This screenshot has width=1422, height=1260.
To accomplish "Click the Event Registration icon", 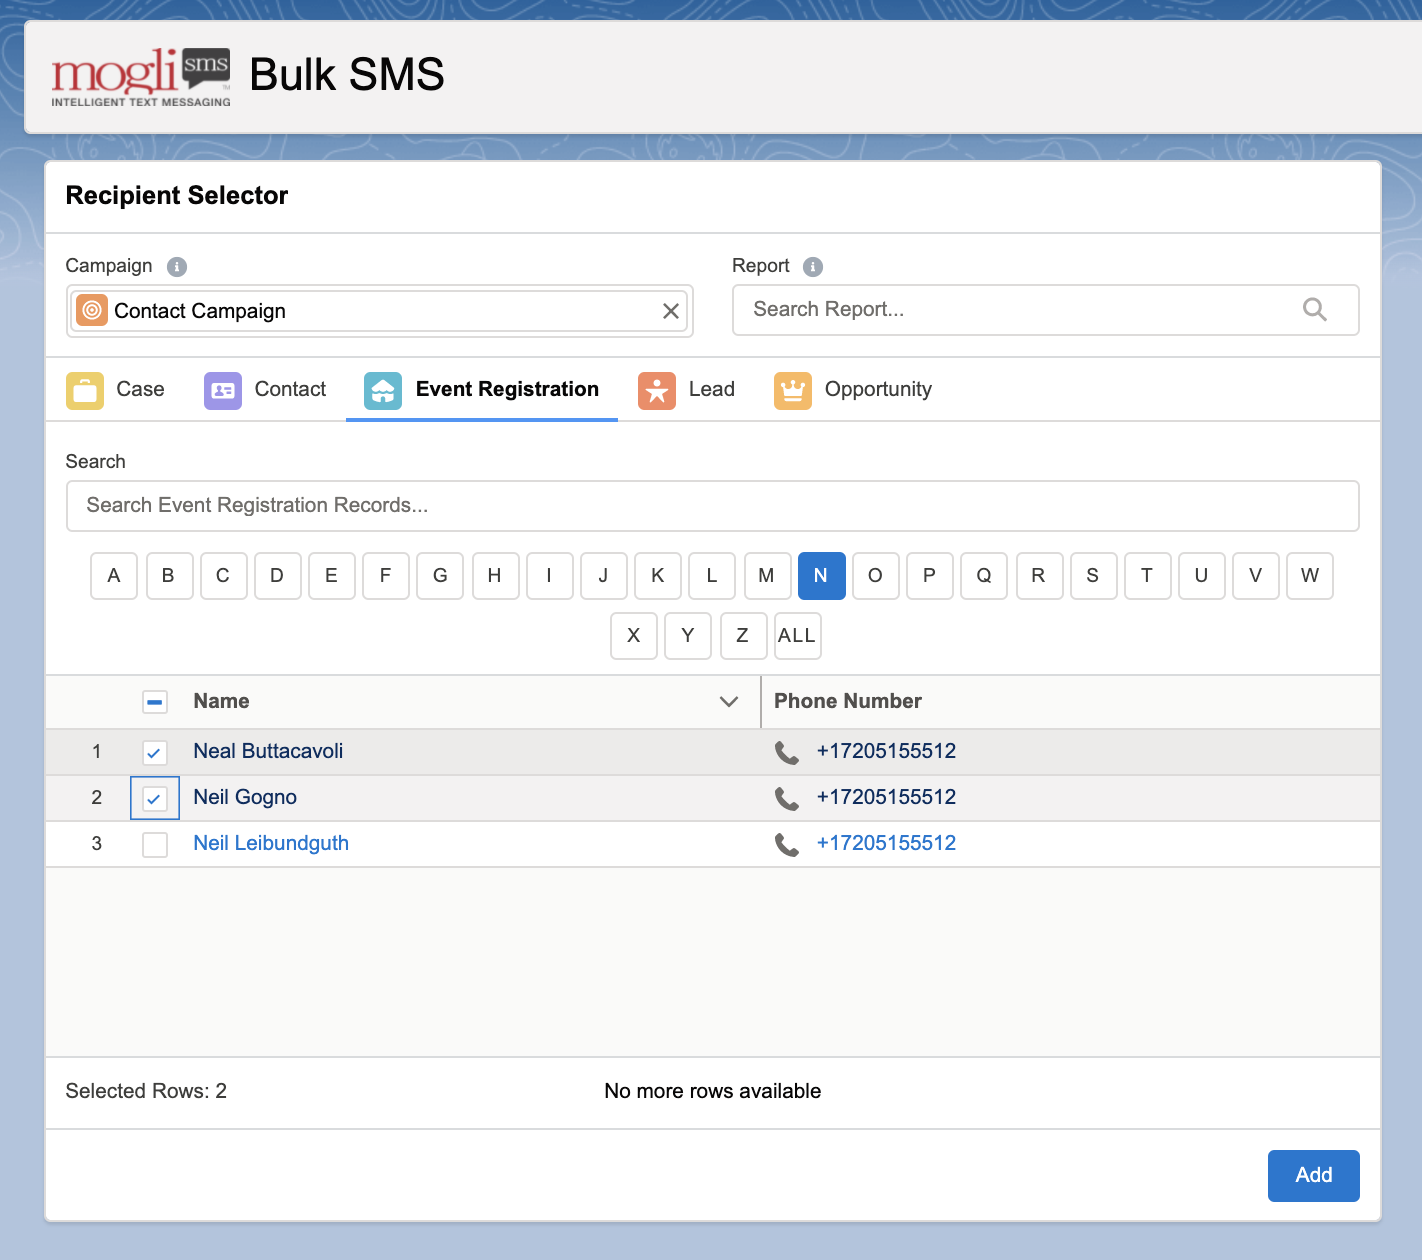I will tap(383, 391).
